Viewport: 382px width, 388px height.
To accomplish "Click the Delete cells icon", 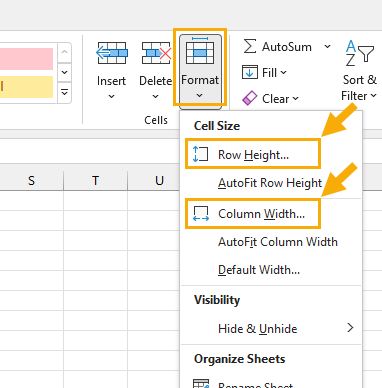I will [x=156, y=53].
